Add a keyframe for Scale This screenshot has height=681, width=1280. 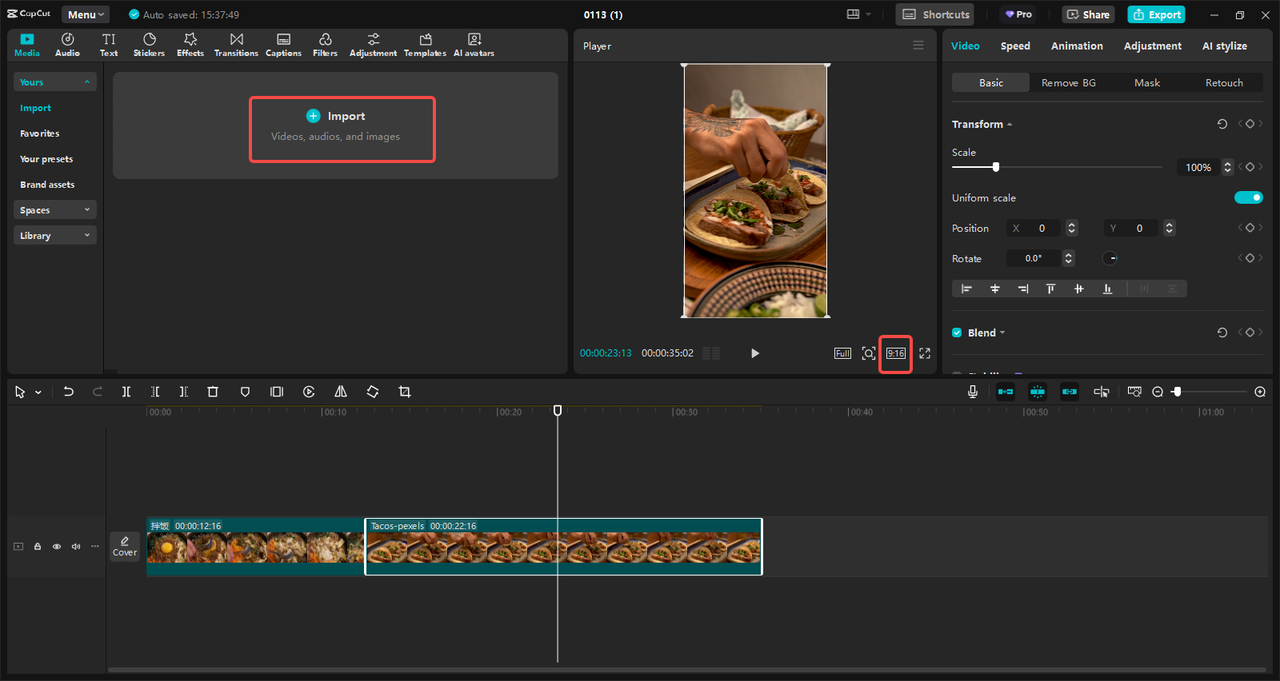(1249, 167)
